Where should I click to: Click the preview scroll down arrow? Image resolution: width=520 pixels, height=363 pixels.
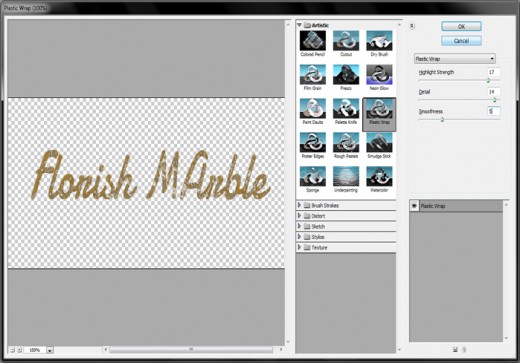click(x=288, y=342)
